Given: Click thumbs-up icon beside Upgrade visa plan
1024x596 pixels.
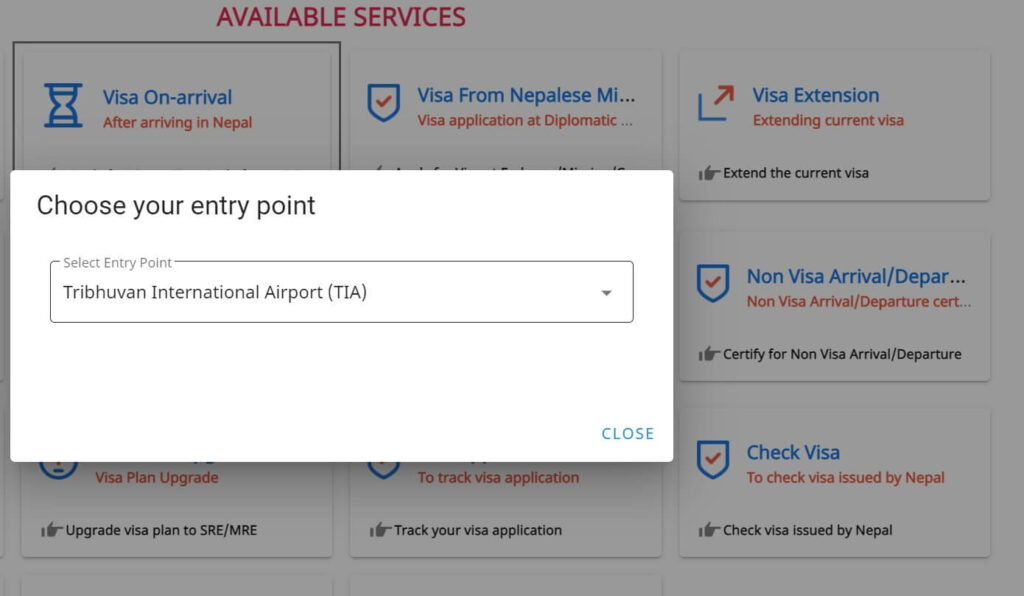Looking at the screenshot, I should (x=52, y=530).
